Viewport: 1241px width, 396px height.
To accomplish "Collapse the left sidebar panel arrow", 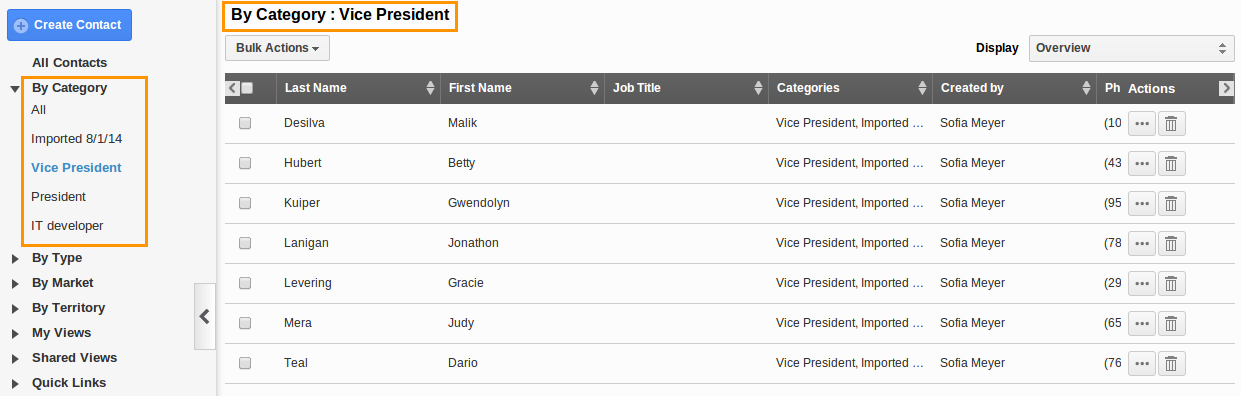I will (205, 316).
